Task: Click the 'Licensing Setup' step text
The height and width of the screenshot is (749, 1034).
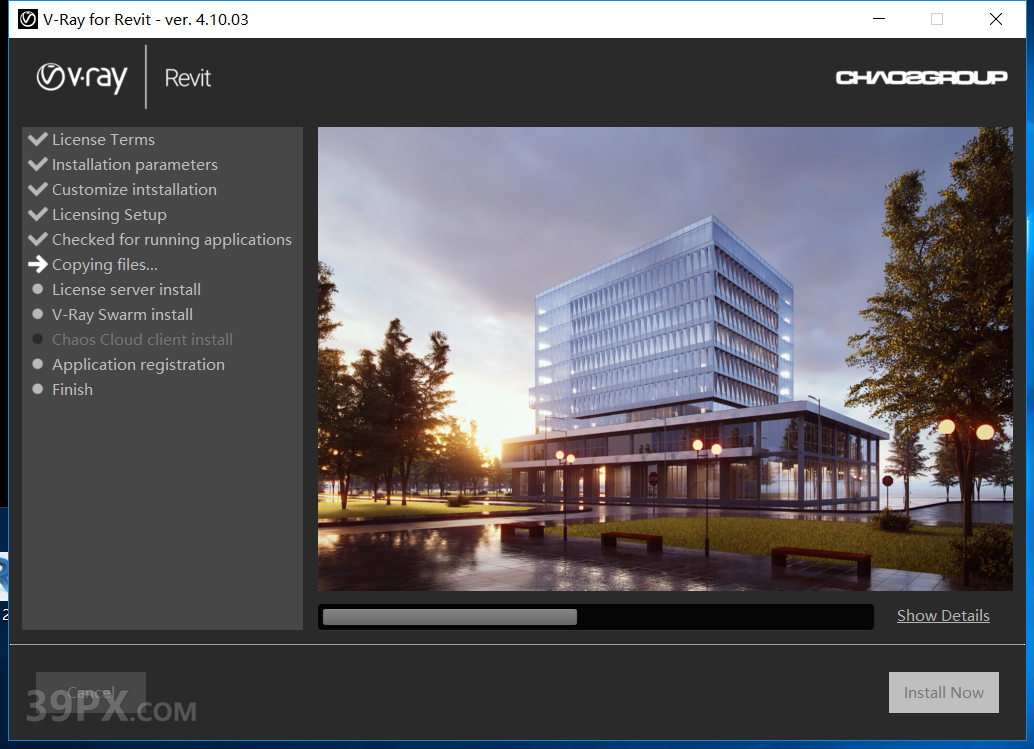Action: [109, 215]
